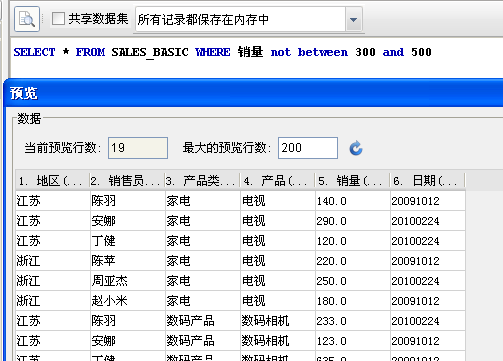Click the blue refresh preview icon
Image resolution: width=503 pixels, height=361 pixels.
click(356, 148)
